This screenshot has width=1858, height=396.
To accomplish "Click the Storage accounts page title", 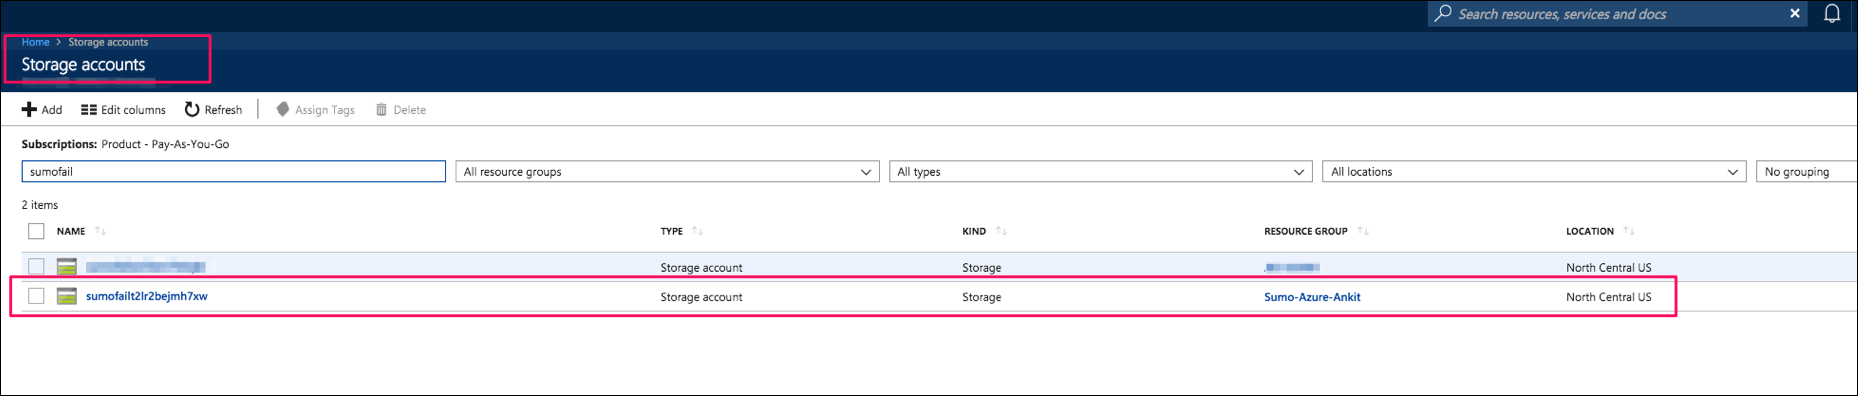I will [83, 65].
